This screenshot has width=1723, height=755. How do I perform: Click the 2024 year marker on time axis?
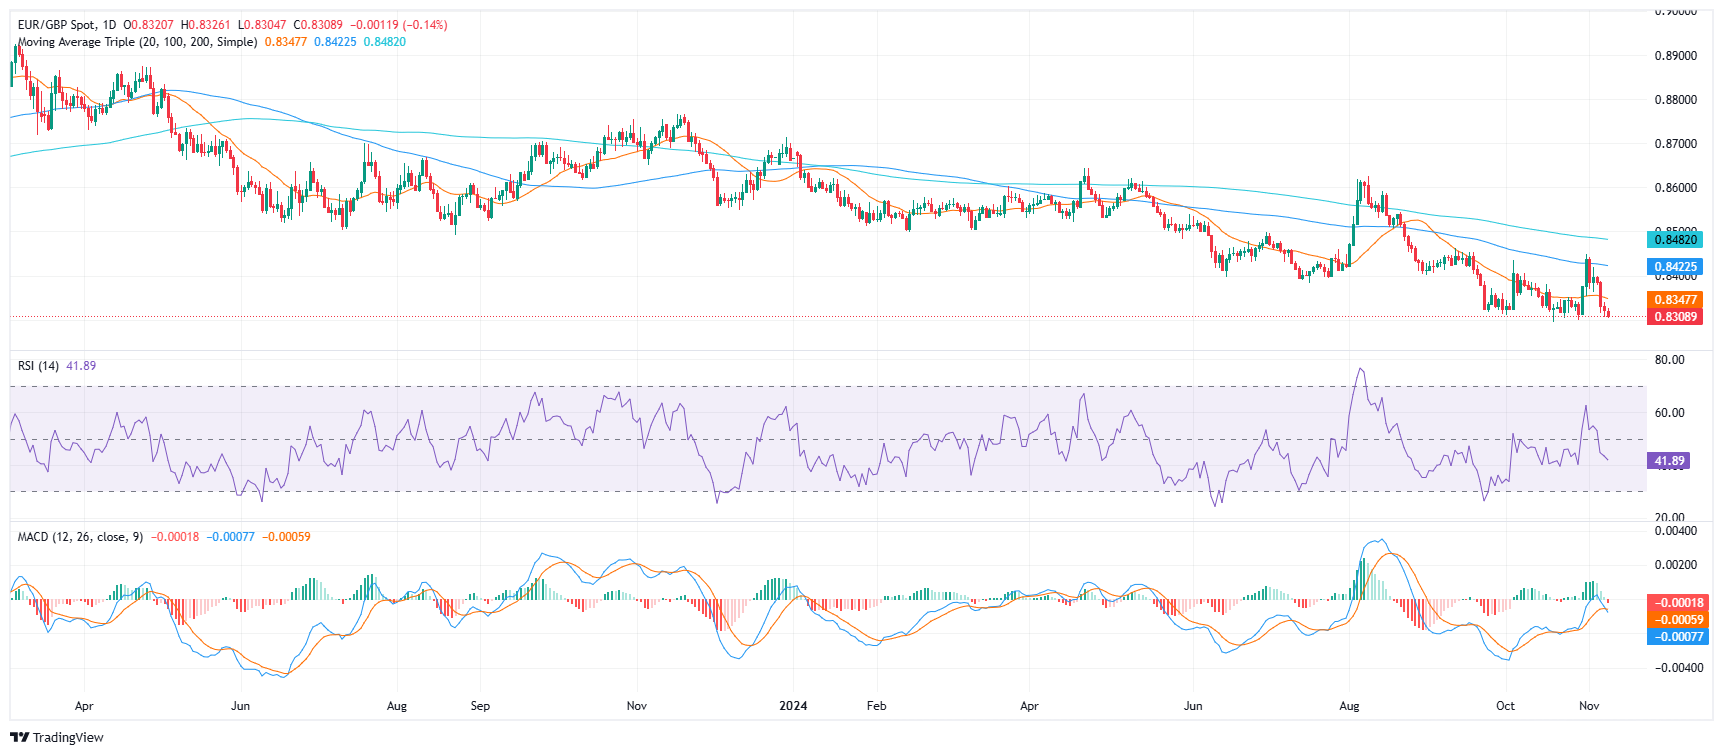click(x=793, y=706)
